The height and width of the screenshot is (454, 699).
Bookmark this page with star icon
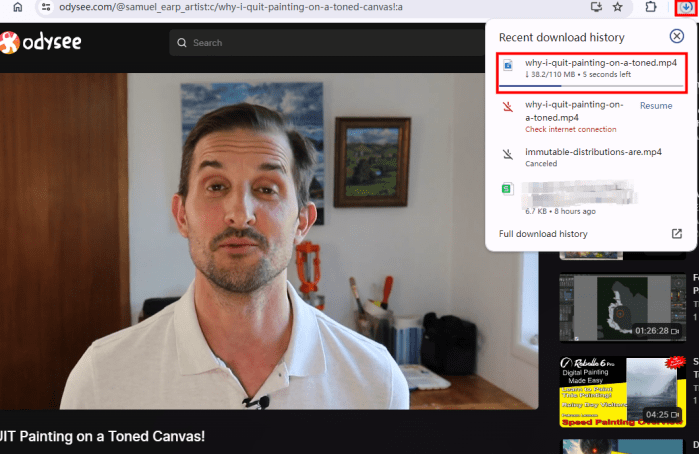click(618, 7)
